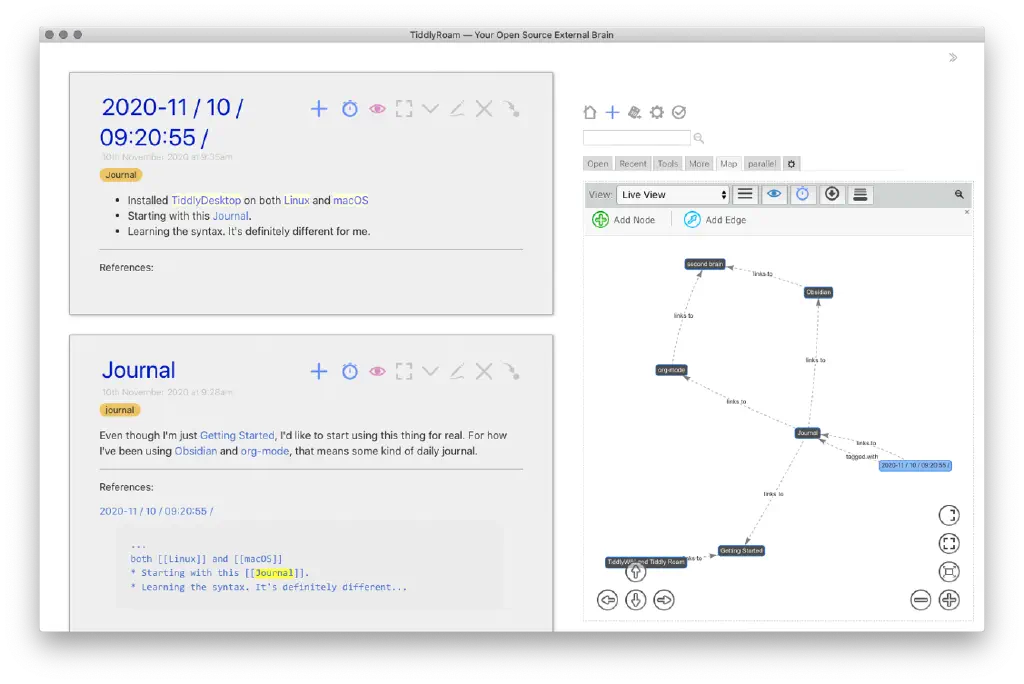Click the fit-to-screen map icon above zoom
This screenshot has width=1024, height=684.
(x=949, y=572)
